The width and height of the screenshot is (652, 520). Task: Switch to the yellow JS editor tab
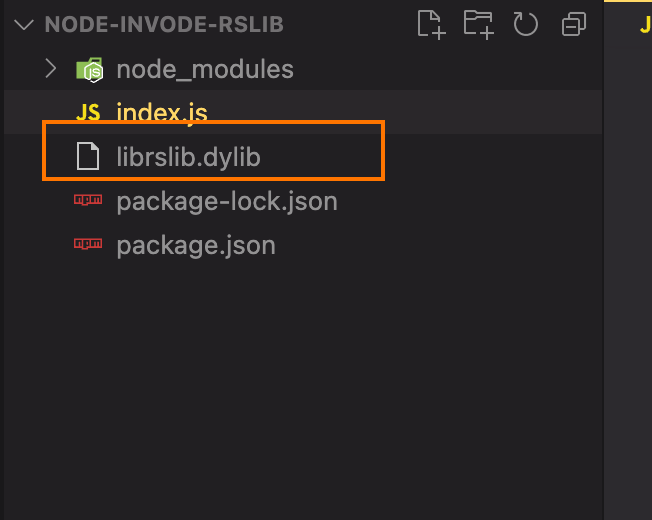click(x=645, y=25)
